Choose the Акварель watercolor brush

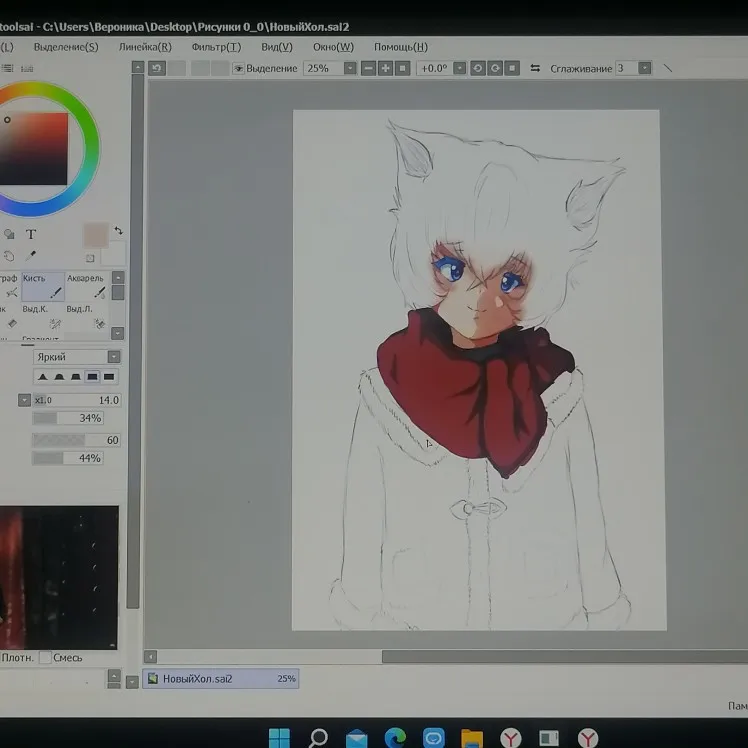(x=86, y=286)
